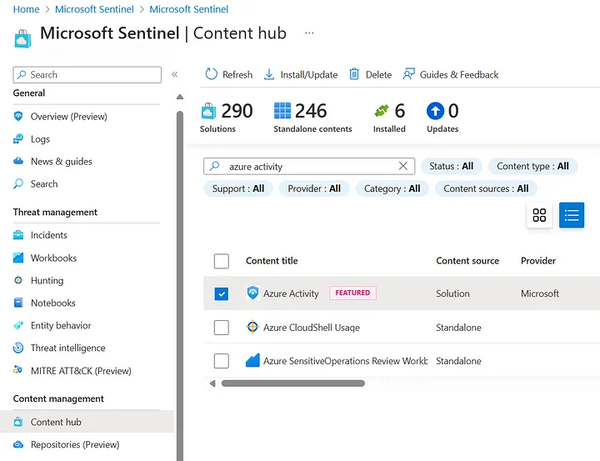Click the sidebar scroll up arrow

coord(179,97)
